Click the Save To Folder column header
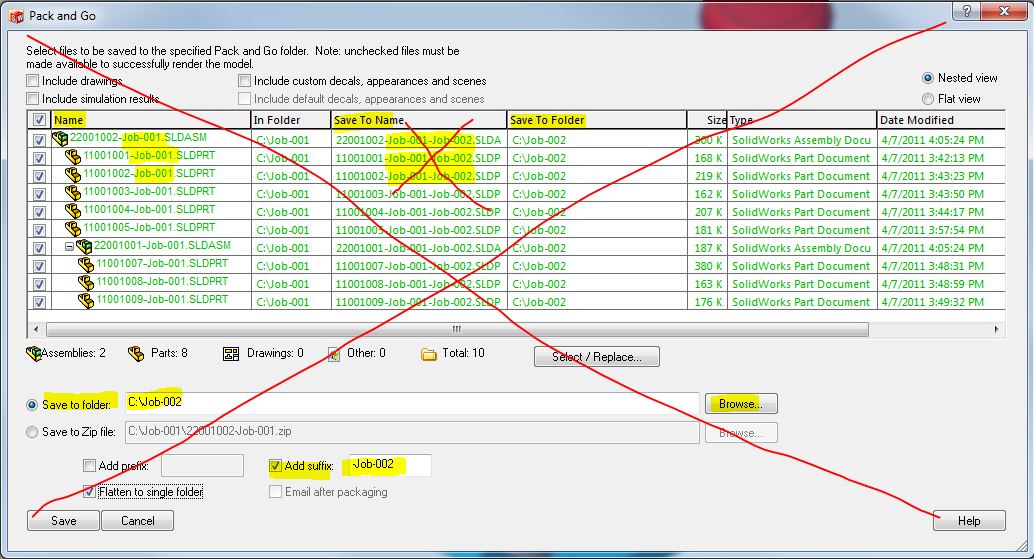1034x559 pixels. click(597, 120)
